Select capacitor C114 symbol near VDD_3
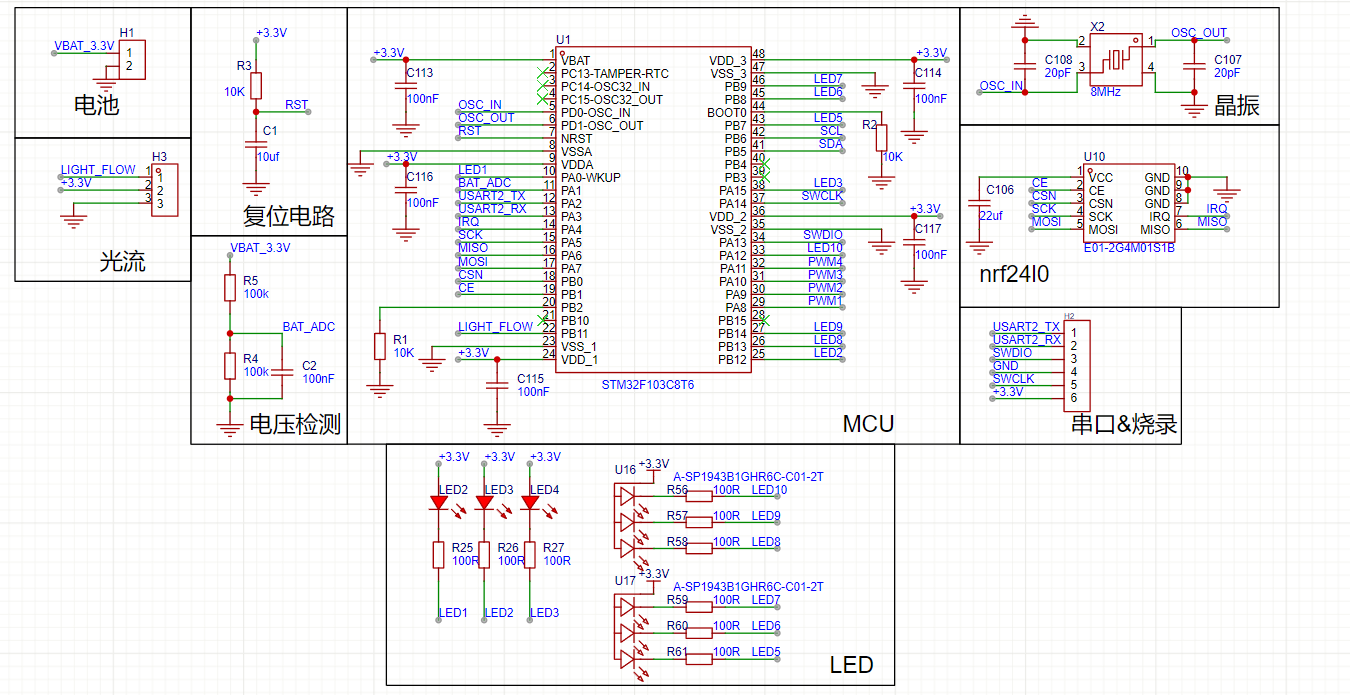 [x=913, y=86]
